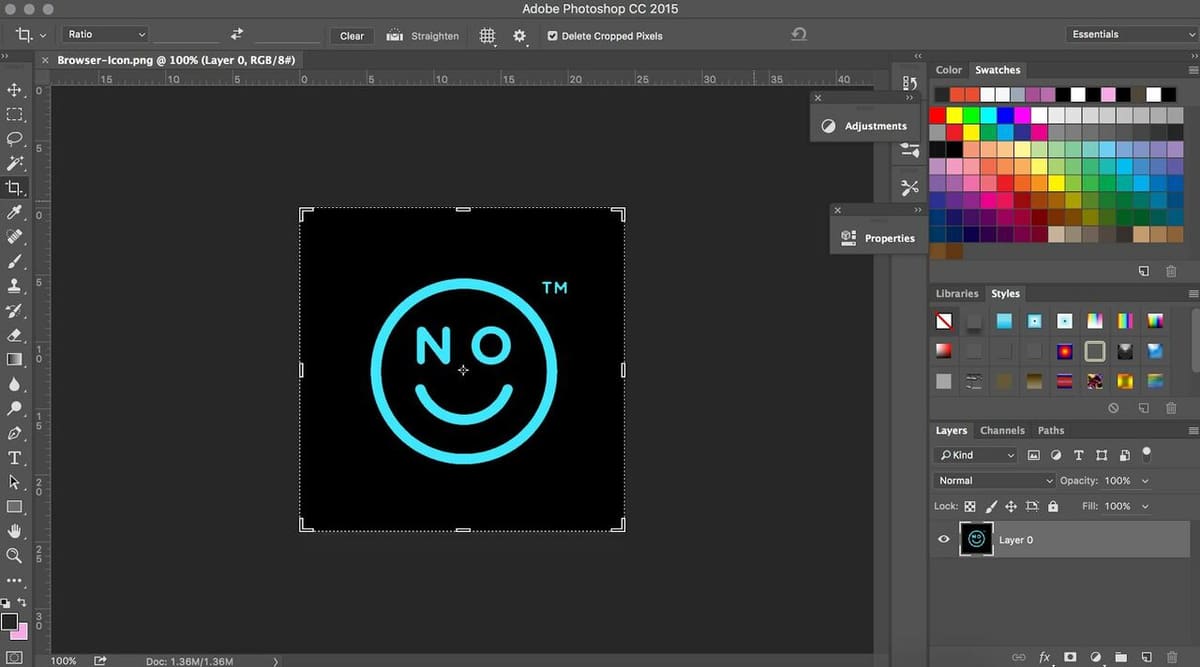Select the Blur tool

(x=14, y=384)
